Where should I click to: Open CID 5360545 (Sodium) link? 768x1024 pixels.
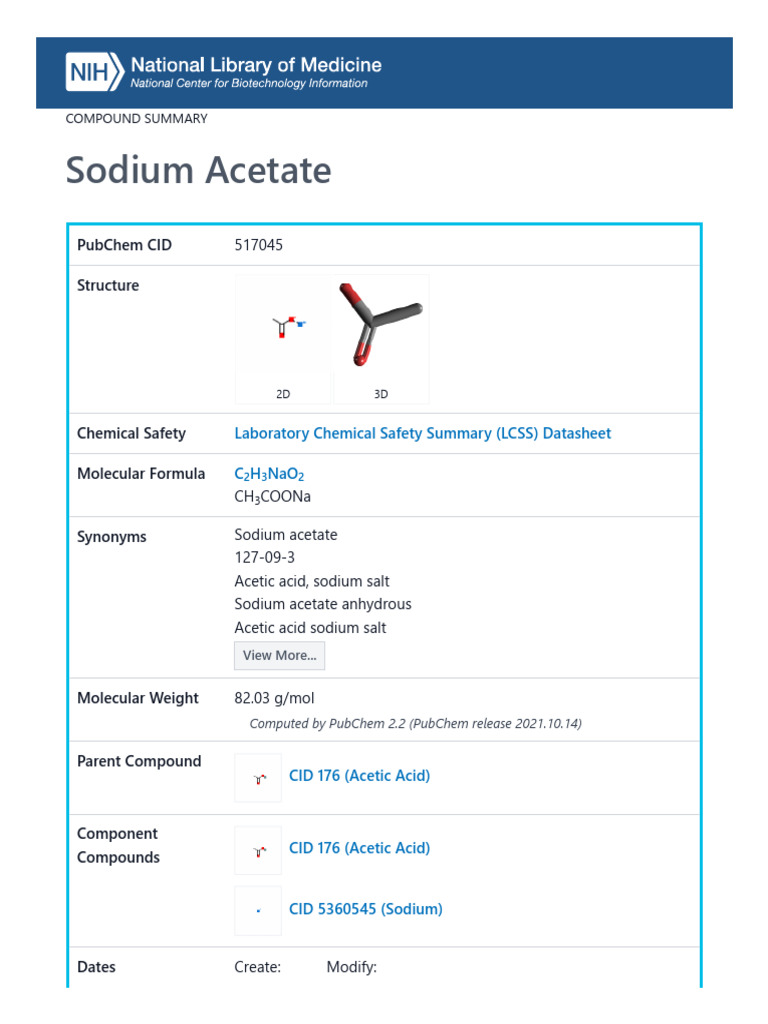[x=365, y=909]
